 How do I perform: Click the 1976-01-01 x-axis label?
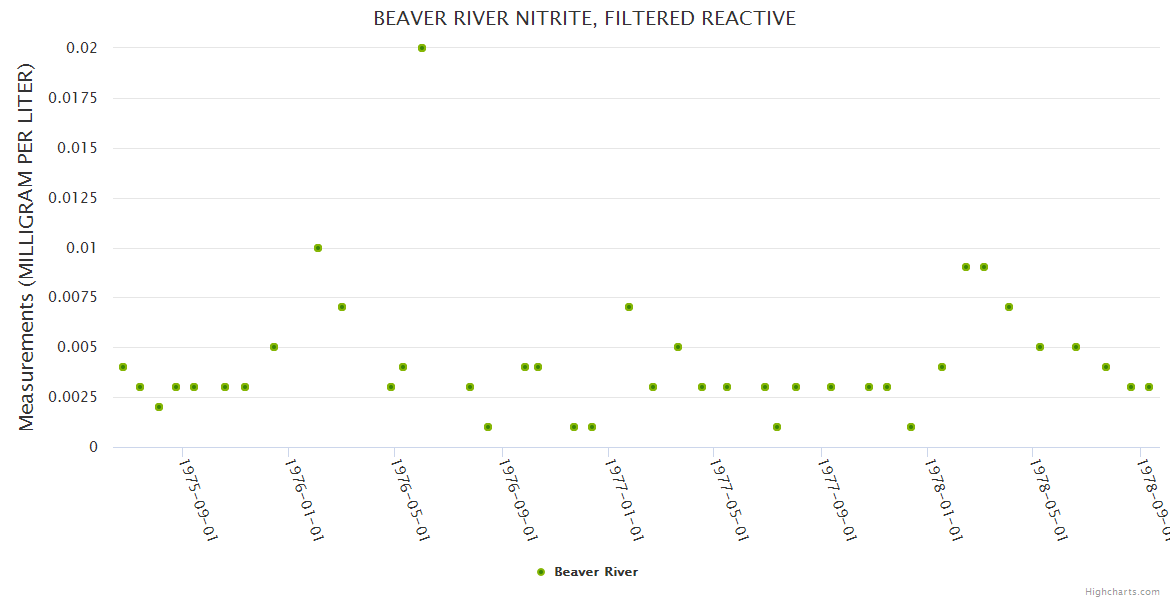click(x=305, y=498)
